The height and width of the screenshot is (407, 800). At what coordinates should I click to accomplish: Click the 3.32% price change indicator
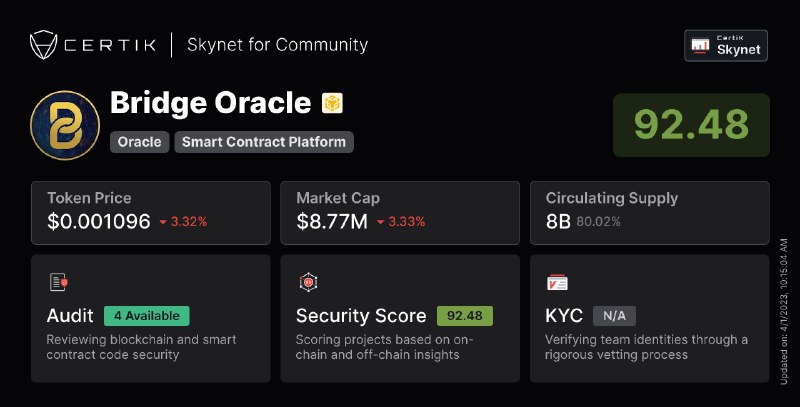tap(183, 222)
